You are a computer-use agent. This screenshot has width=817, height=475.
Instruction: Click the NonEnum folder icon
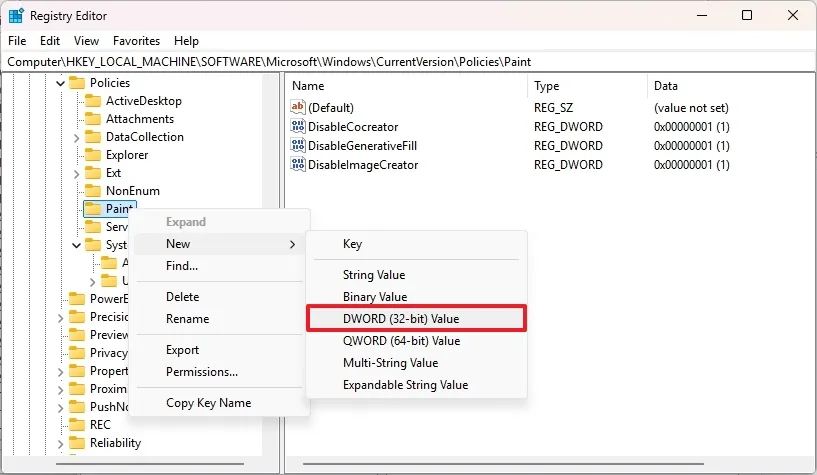click(93, 191)
